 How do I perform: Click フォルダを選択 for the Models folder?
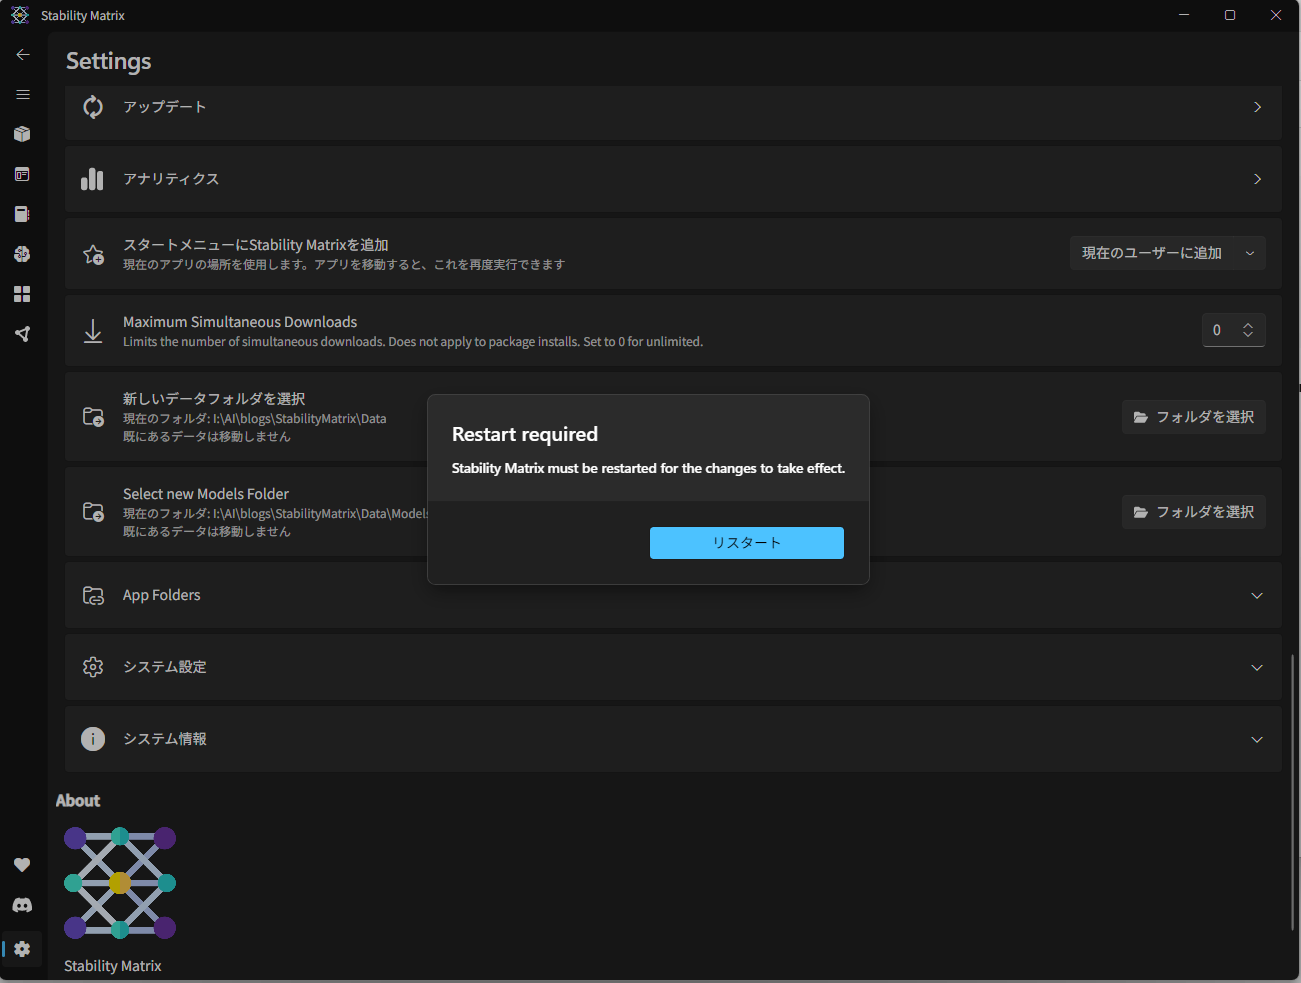pyautogui.click(x=1194, y=512)
